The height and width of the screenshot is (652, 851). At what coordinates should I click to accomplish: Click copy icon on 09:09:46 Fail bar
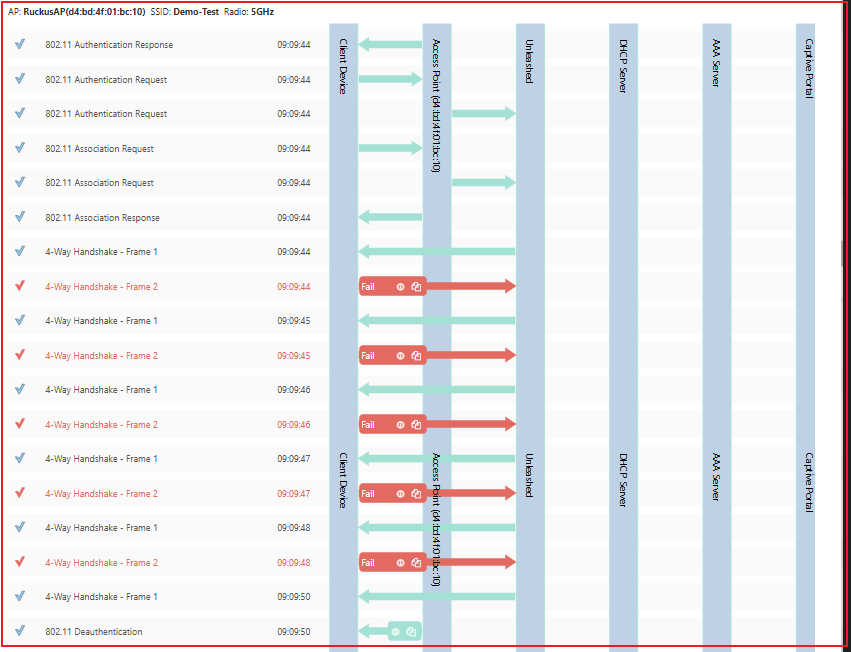click(x=416, y=425)
